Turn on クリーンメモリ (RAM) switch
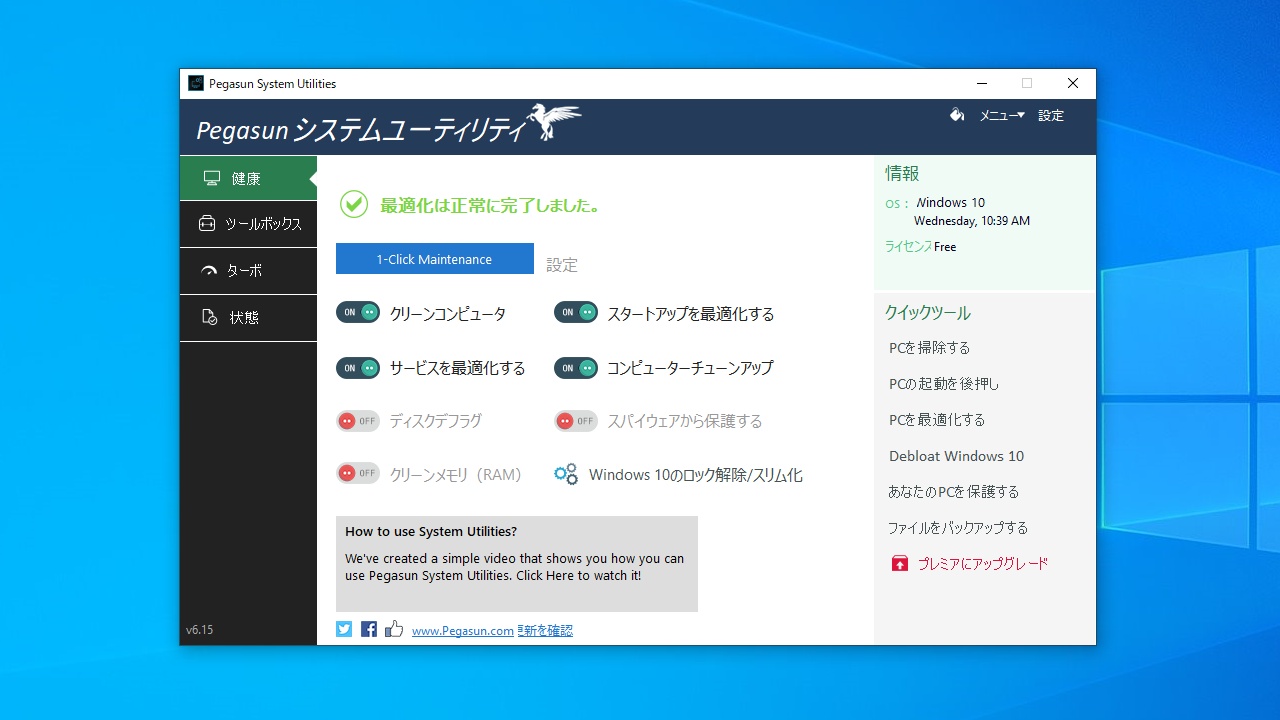 (x=358, y=473)
